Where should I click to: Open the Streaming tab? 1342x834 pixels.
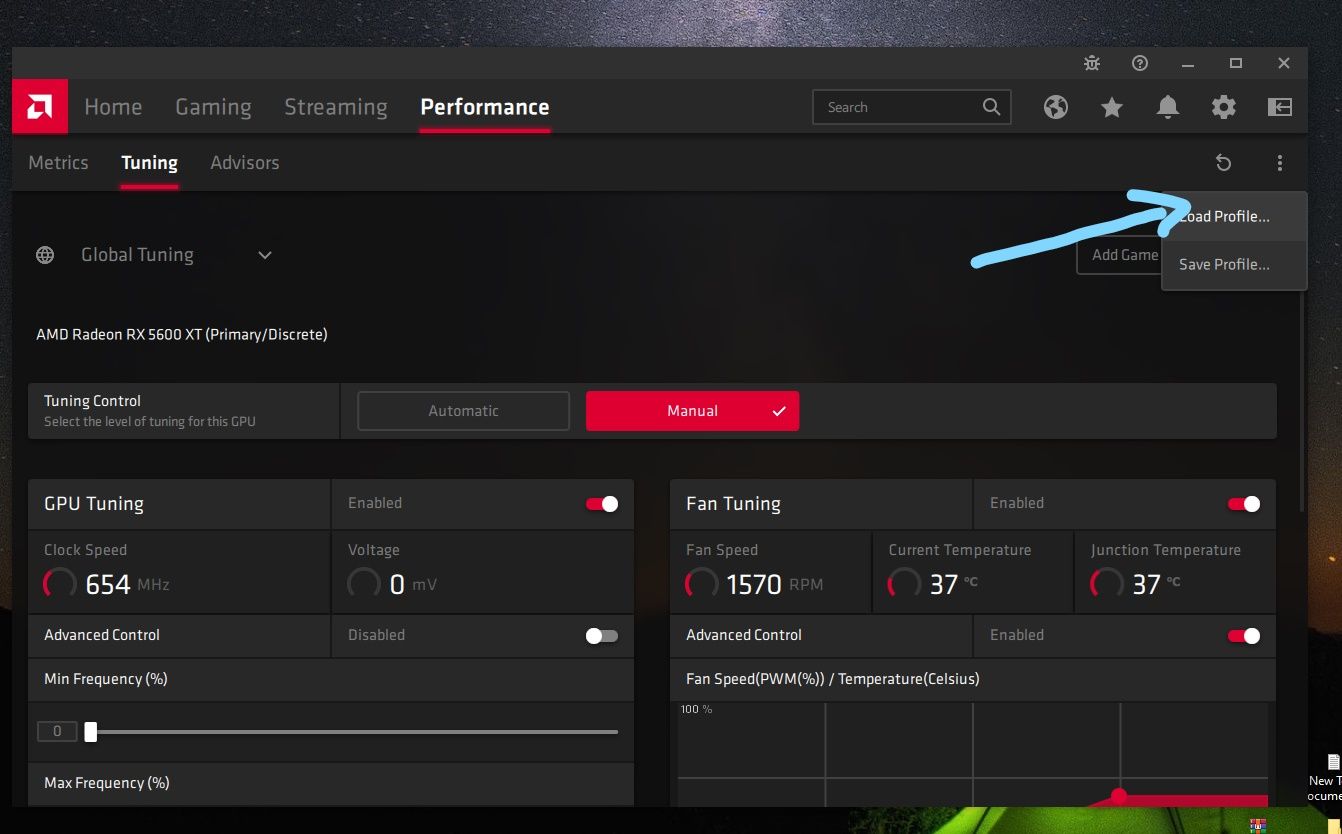pos(336,108)
